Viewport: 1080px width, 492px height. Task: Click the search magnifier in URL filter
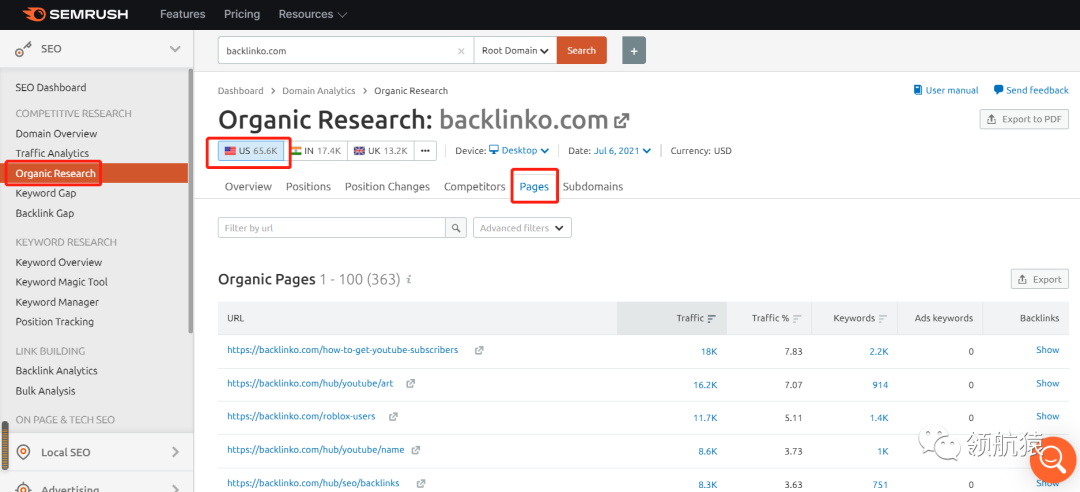tap(456, 228)
